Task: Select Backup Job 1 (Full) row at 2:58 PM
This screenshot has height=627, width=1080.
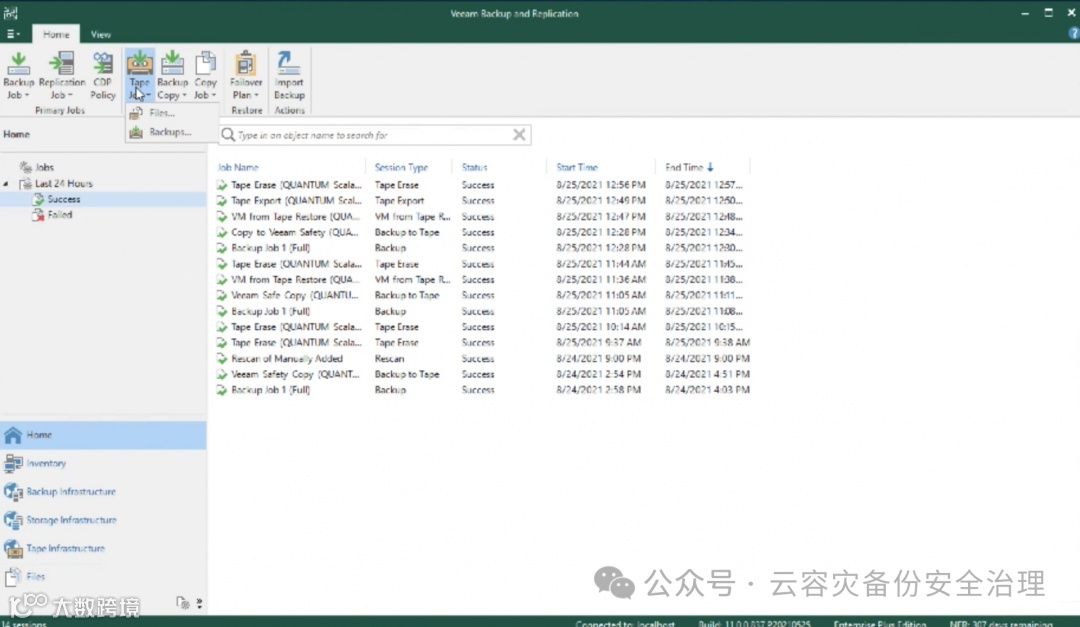Action: 482,390
